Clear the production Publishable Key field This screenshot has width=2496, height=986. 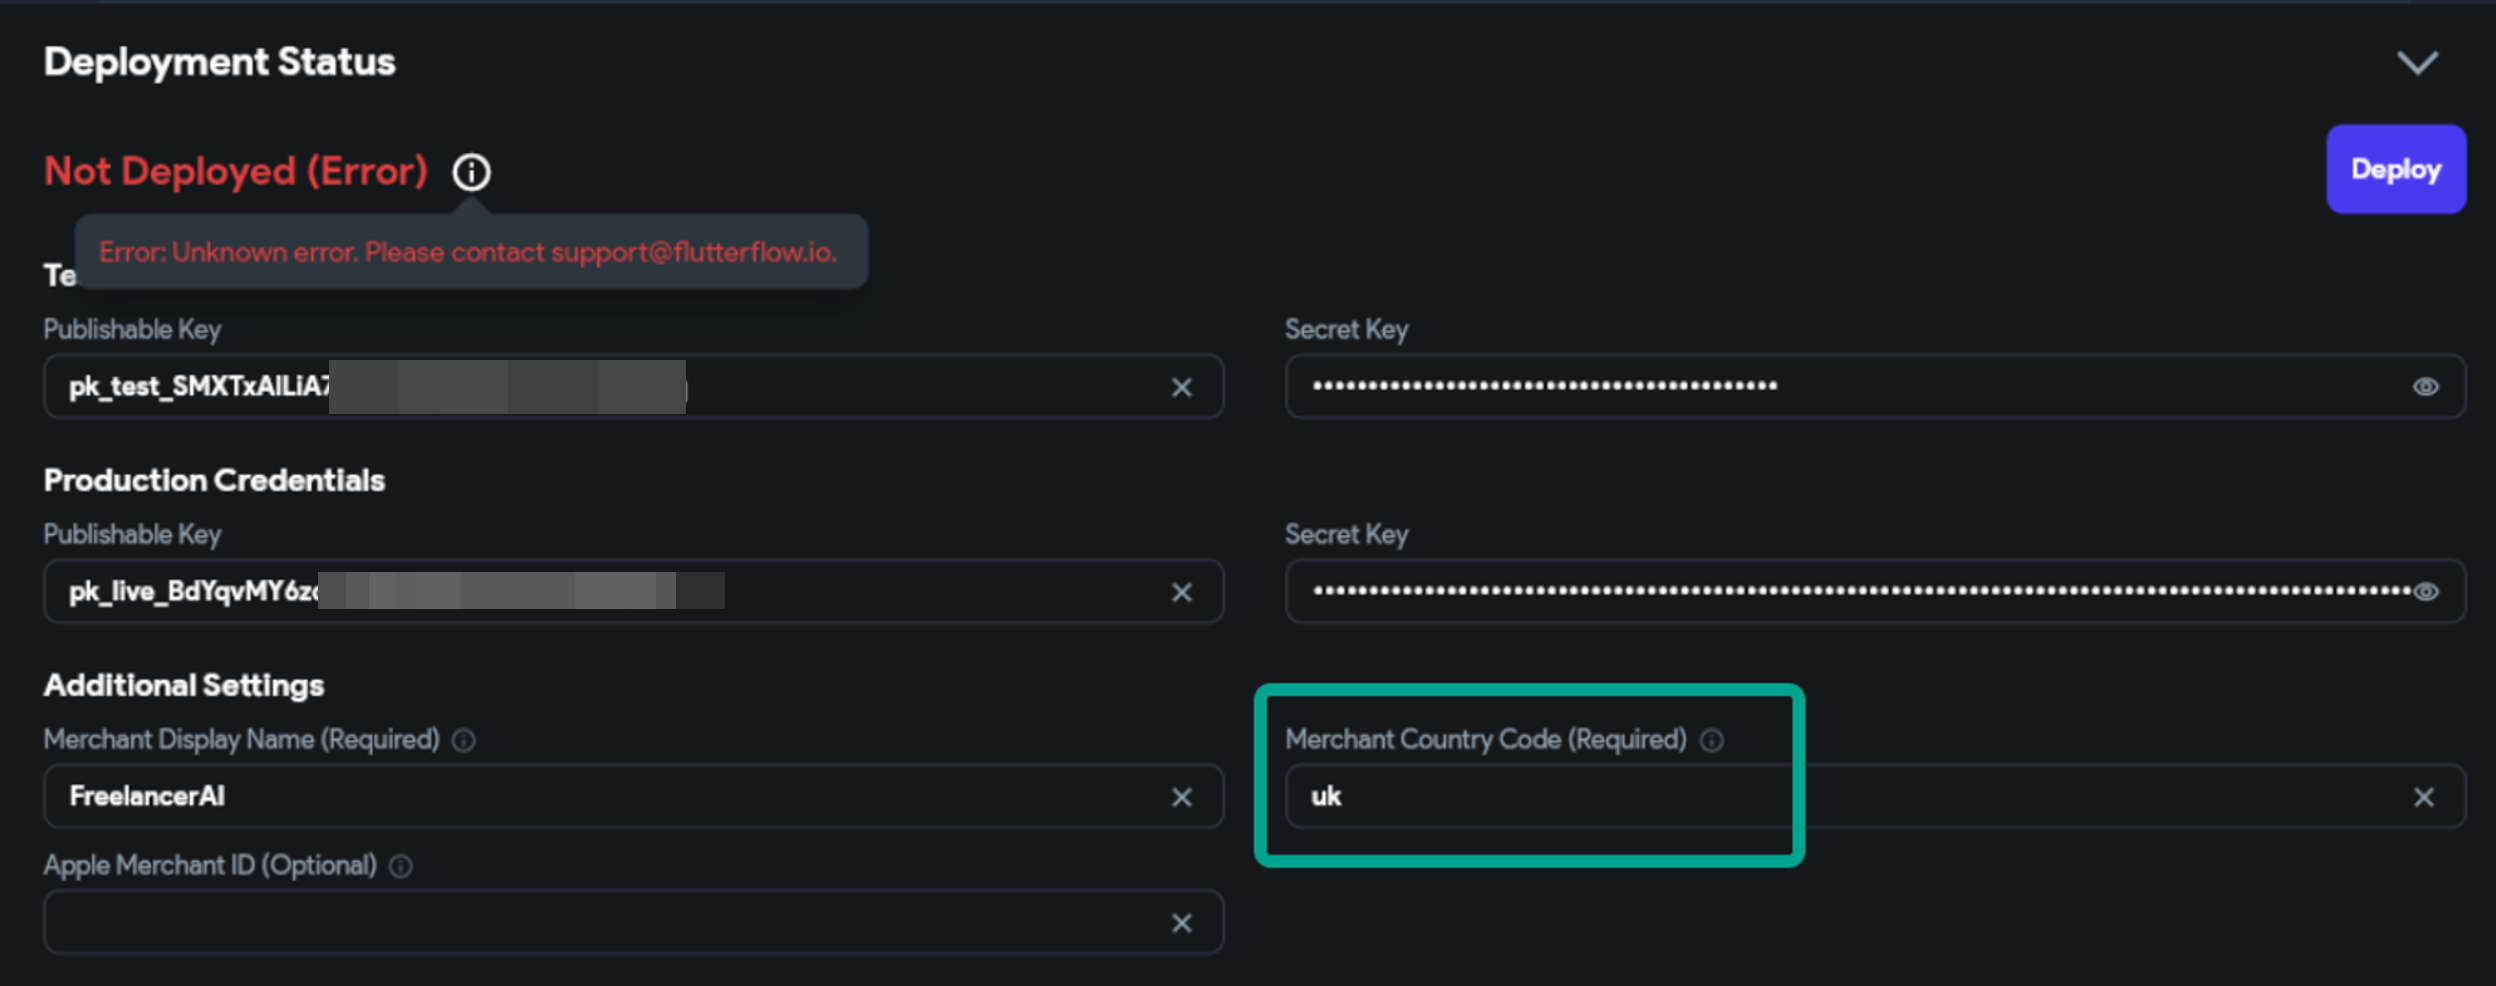(x=1182, y=592)
